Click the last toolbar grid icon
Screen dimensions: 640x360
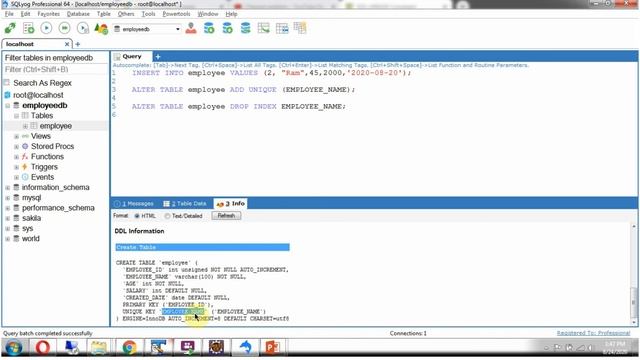300,28
